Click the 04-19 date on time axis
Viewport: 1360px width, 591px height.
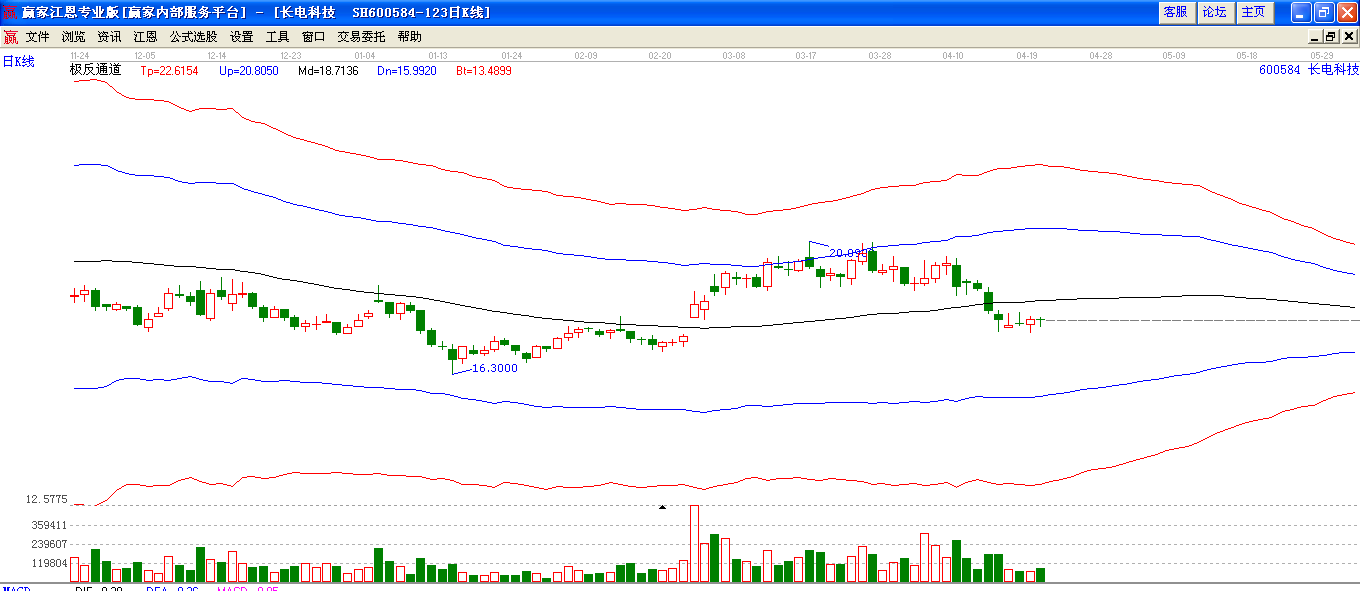pyautogui.click(x=1027, y=55)
